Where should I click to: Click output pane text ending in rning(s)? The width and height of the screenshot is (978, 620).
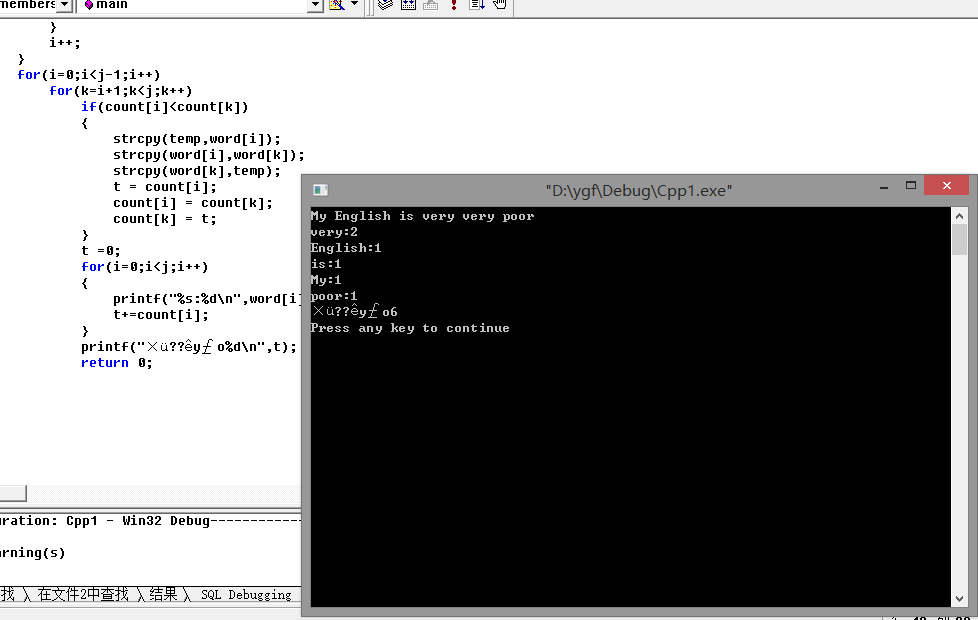(x=32, y=553)
